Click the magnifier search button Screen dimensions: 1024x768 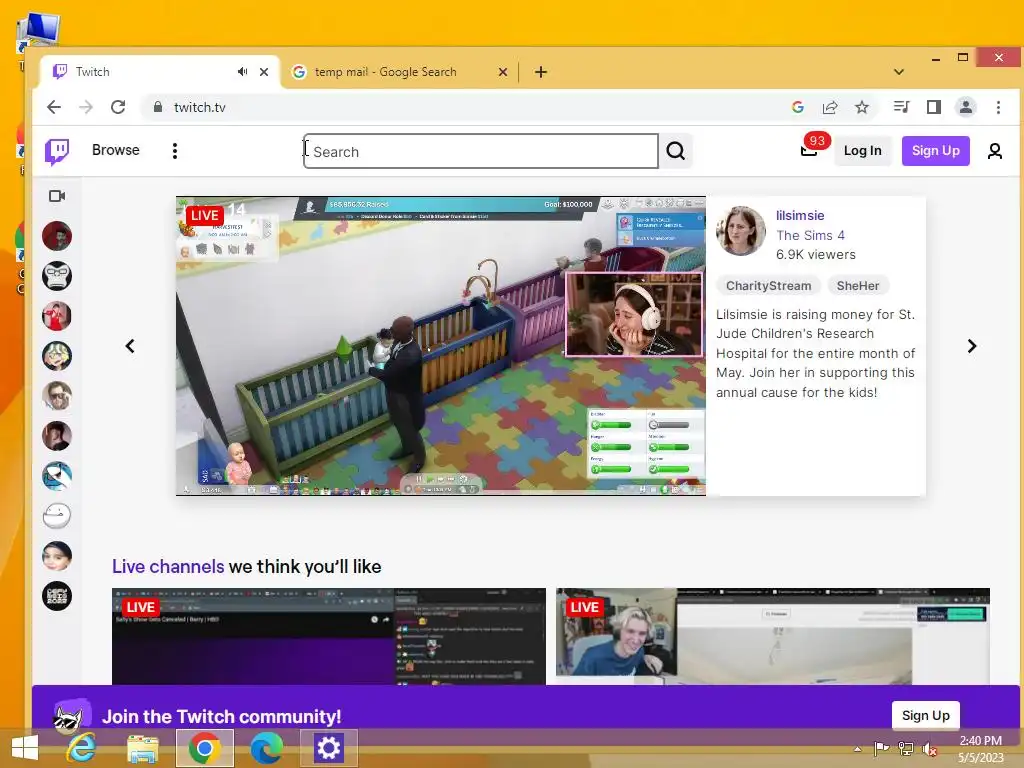coord(676,152)
